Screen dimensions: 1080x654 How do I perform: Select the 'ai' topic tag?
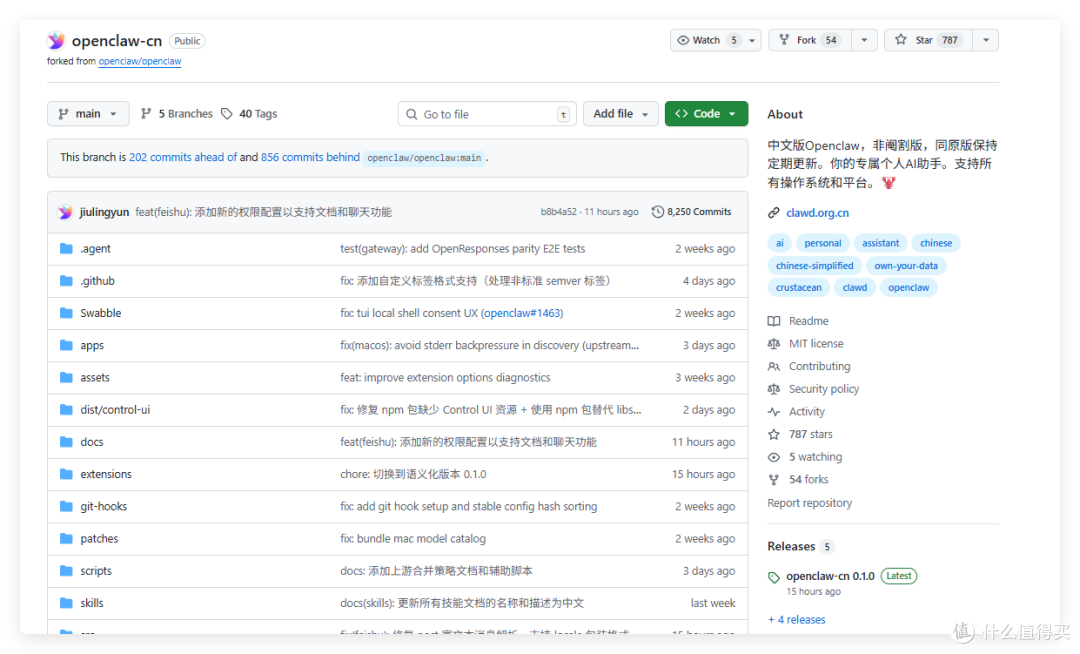tap(780, 243)
